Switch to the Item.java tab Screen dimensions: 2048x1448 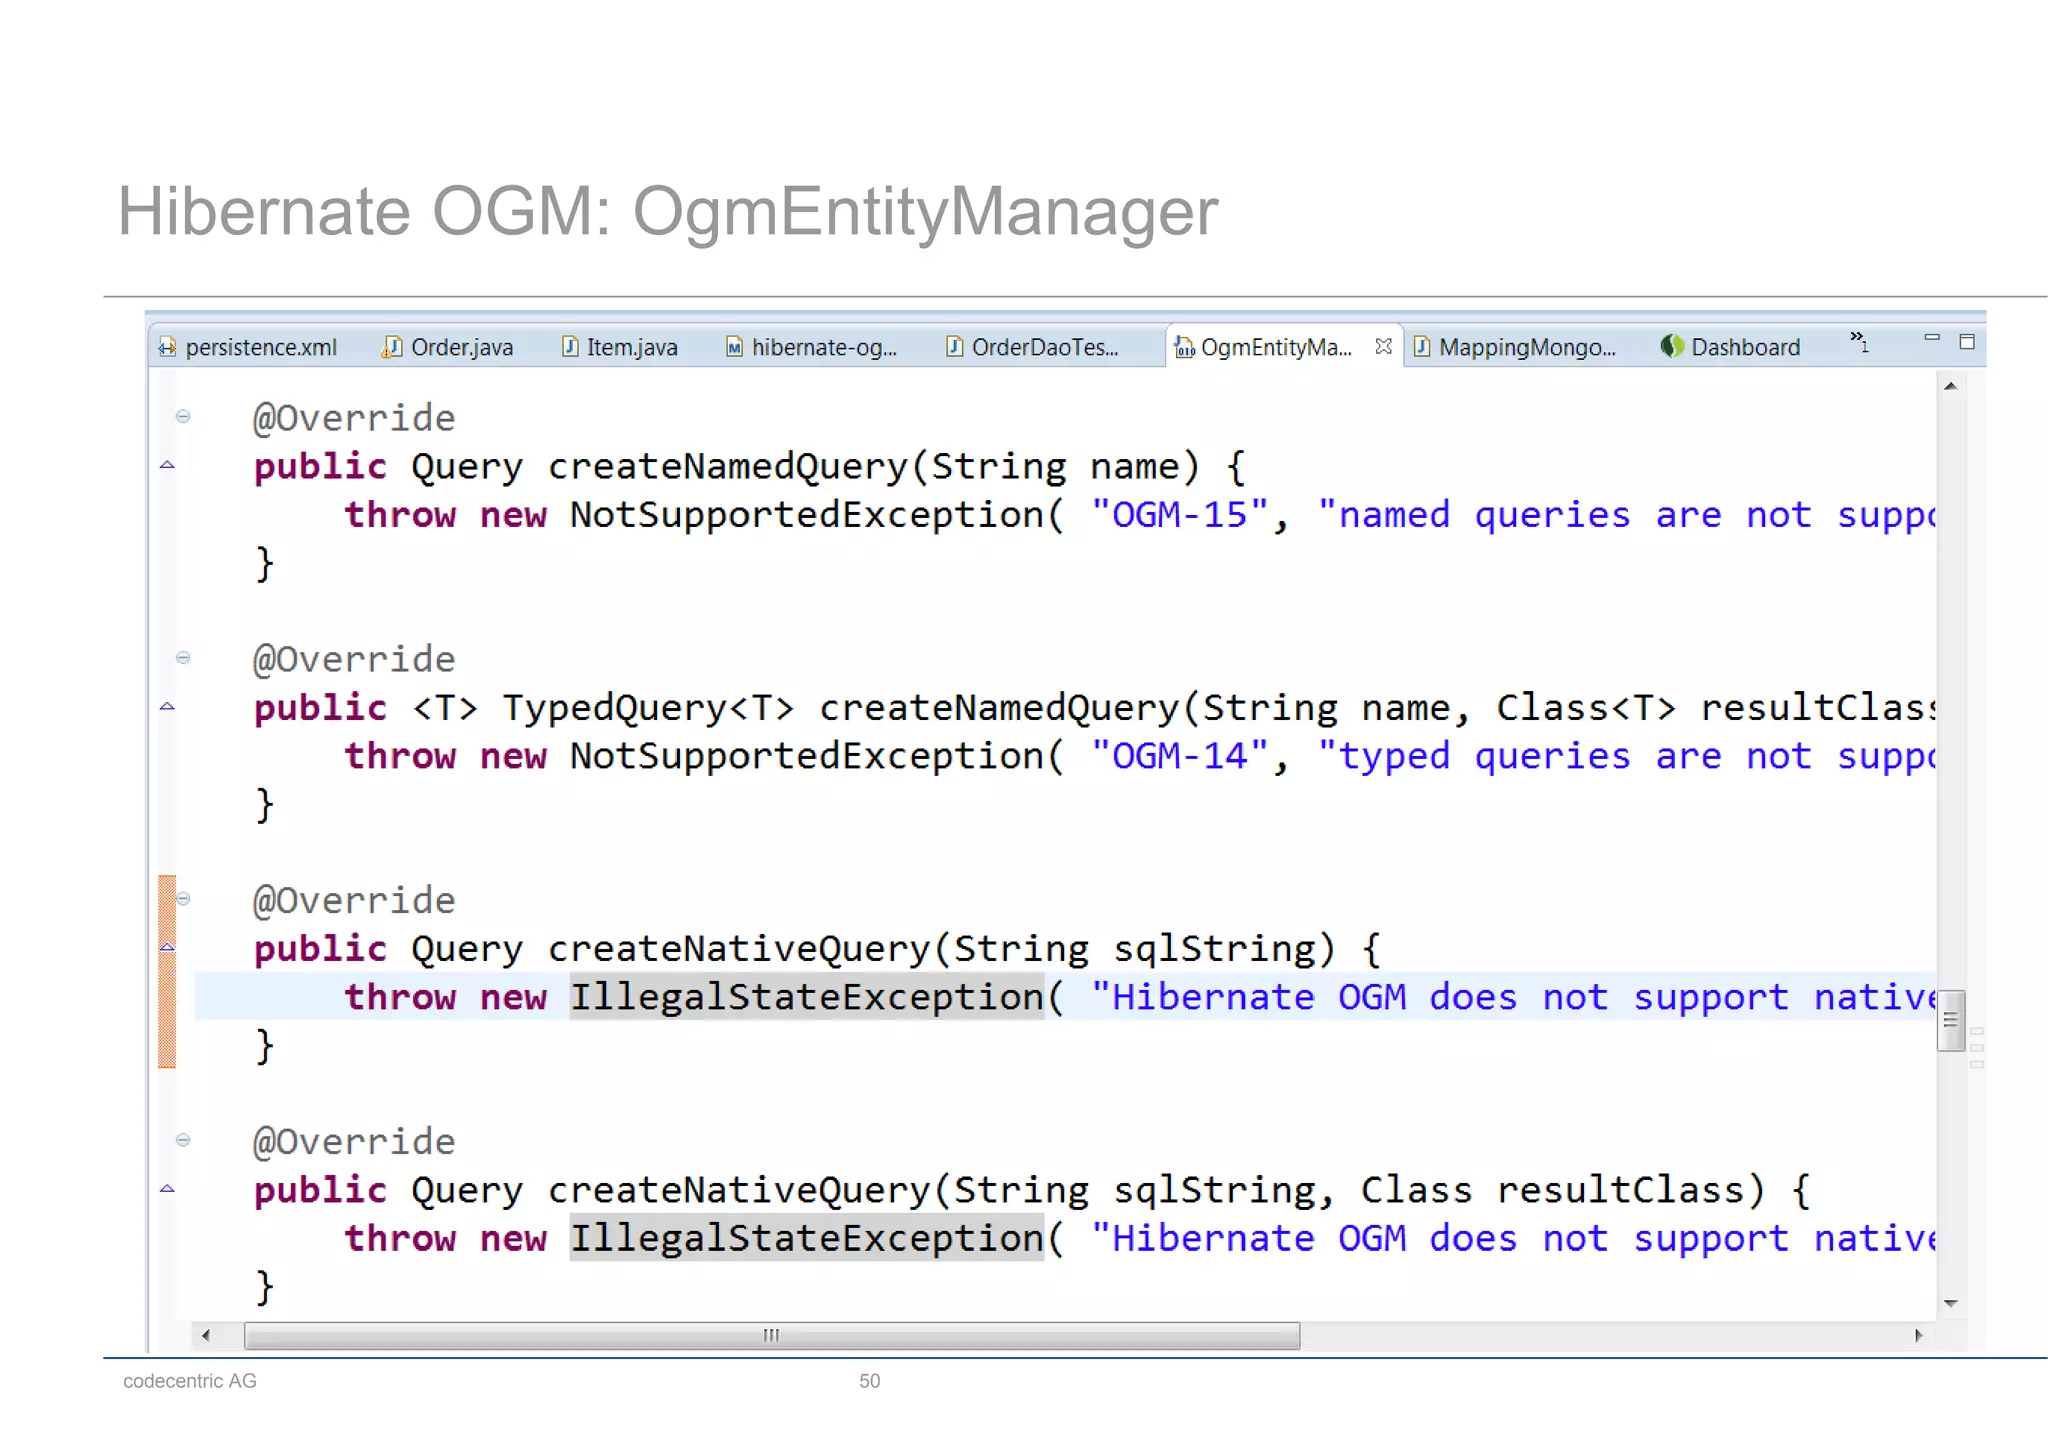[620, 347]
